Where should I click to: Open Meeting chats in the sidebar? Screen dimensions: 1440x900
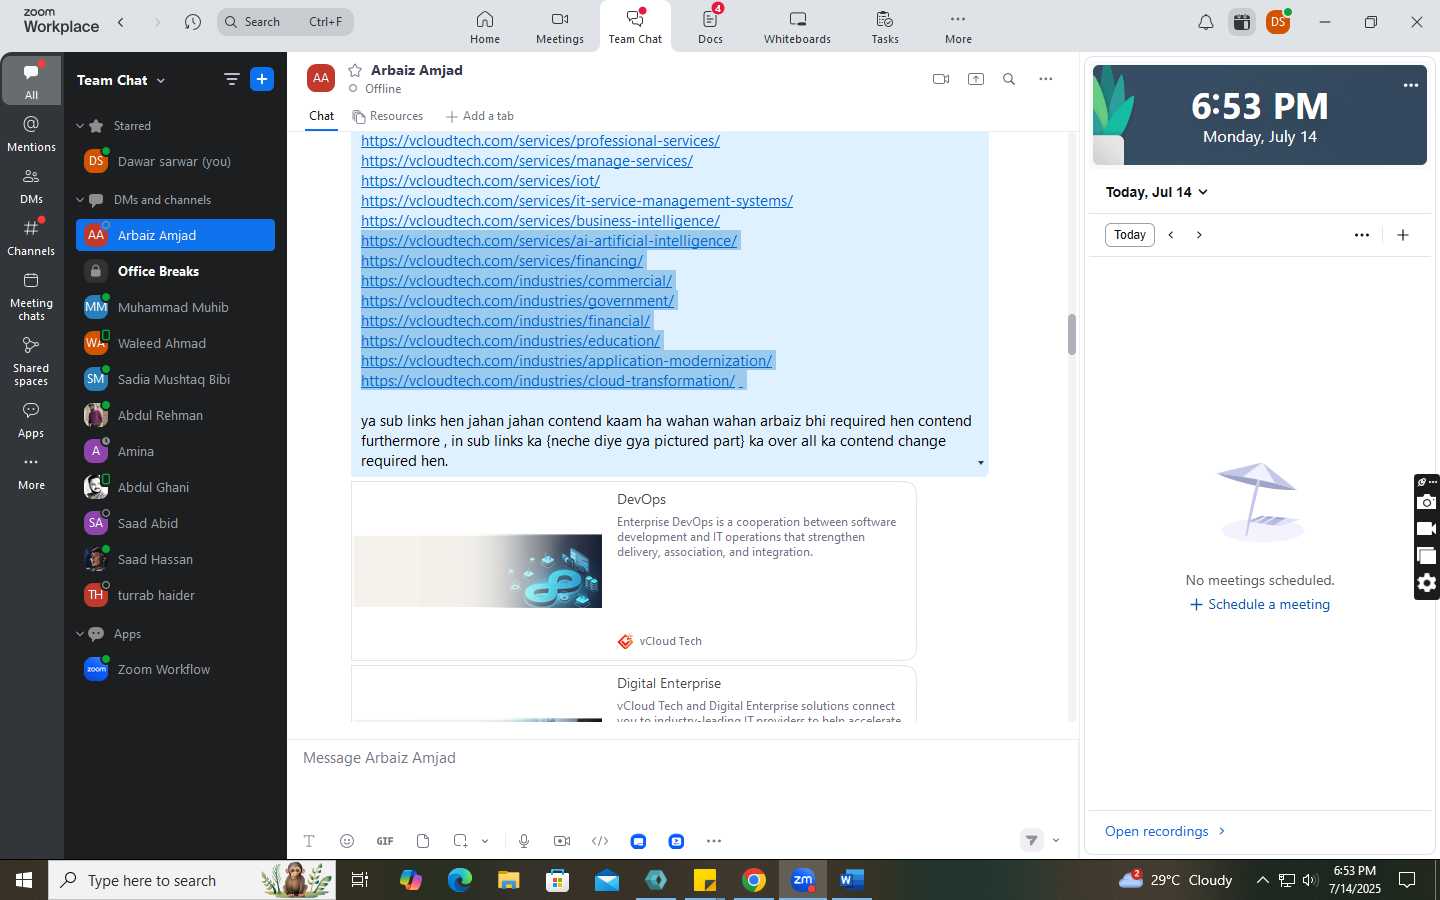31,295
